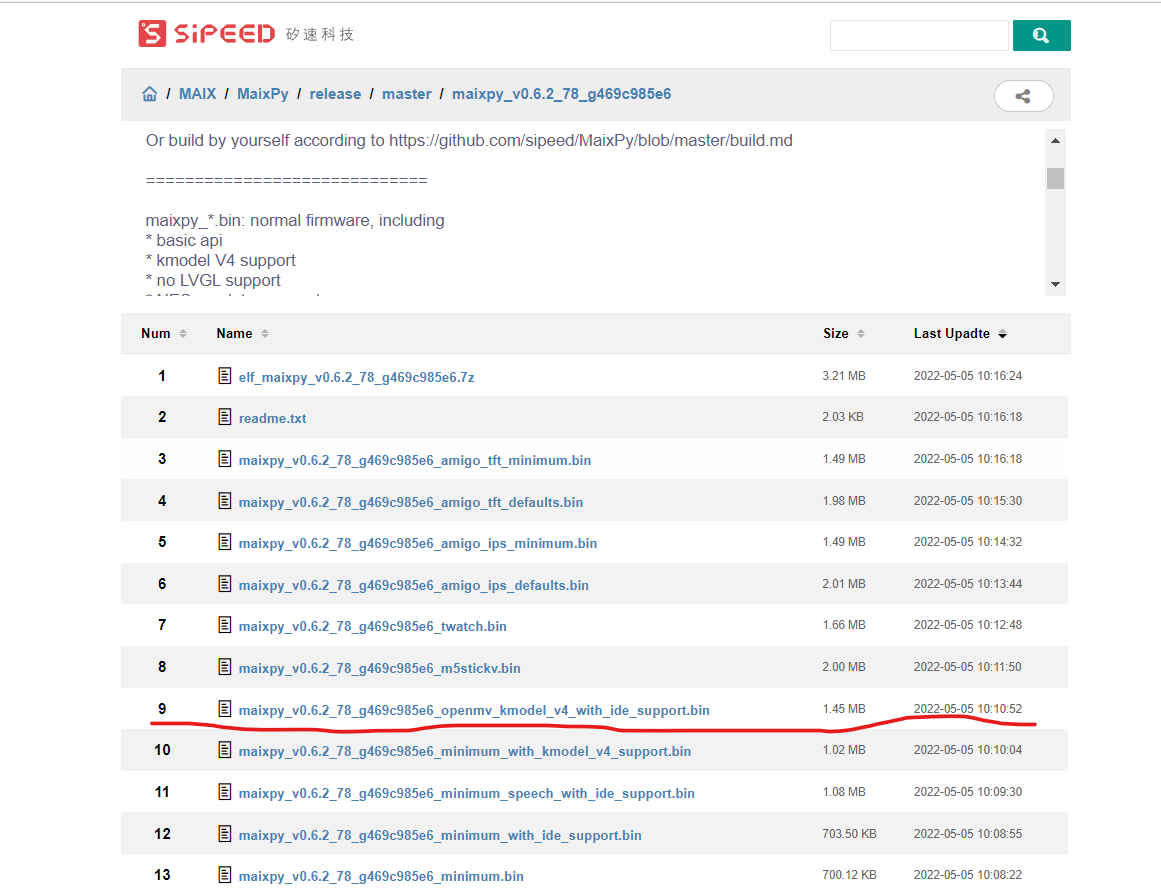Click size value 1.02 MB
Viewport: 1161px width, 890px height.
tap(844, 750)
